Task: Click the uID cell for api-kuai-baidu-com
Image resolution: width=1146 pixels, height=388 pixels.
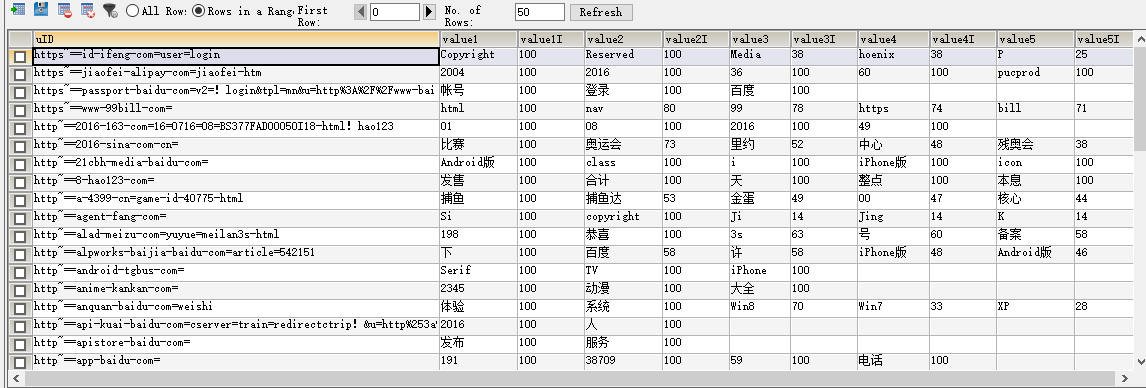Action: pyautogui.click(x=236, y=326)
